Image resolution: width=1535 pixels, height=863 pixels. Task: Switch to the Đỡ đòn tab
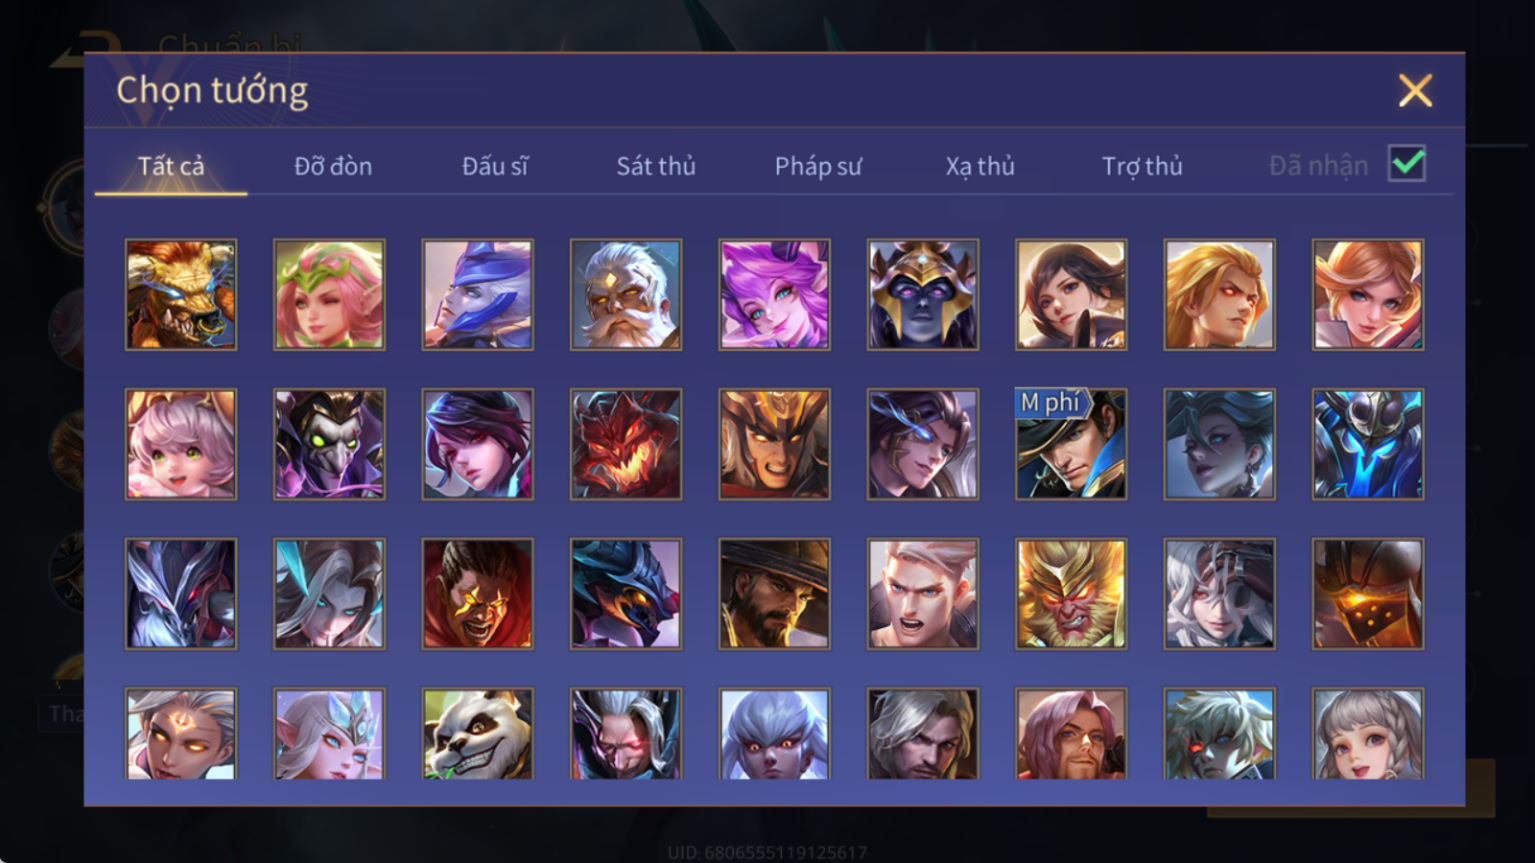tap(333, 166)
